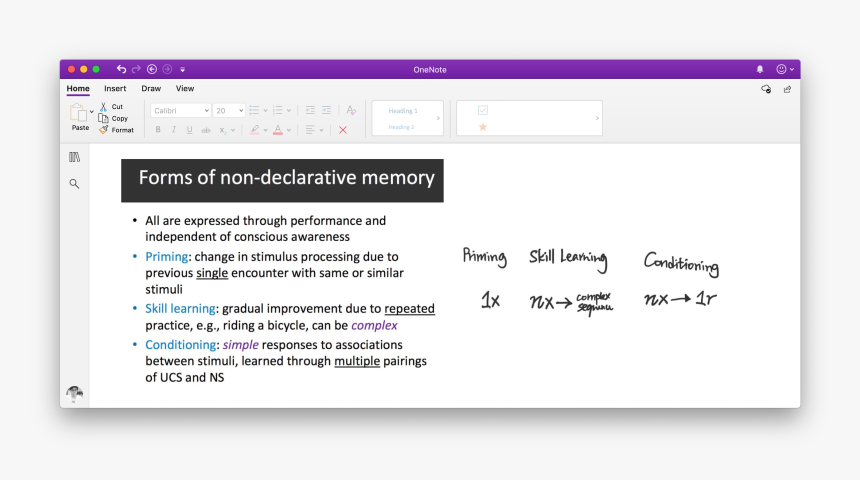Click the search magnifier in the sidebar
The image size is (860, 480).
(x=74, y=184)
